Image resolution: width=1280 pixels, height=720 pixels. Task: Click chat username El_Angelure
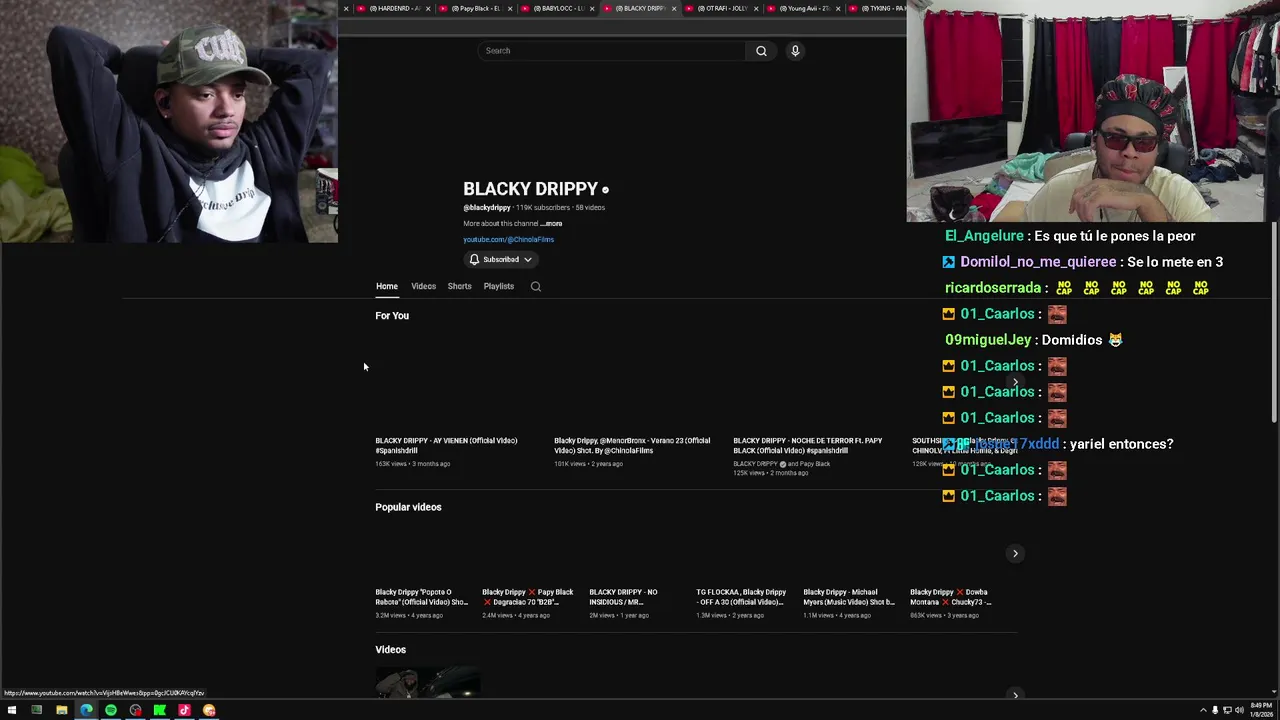984,236
